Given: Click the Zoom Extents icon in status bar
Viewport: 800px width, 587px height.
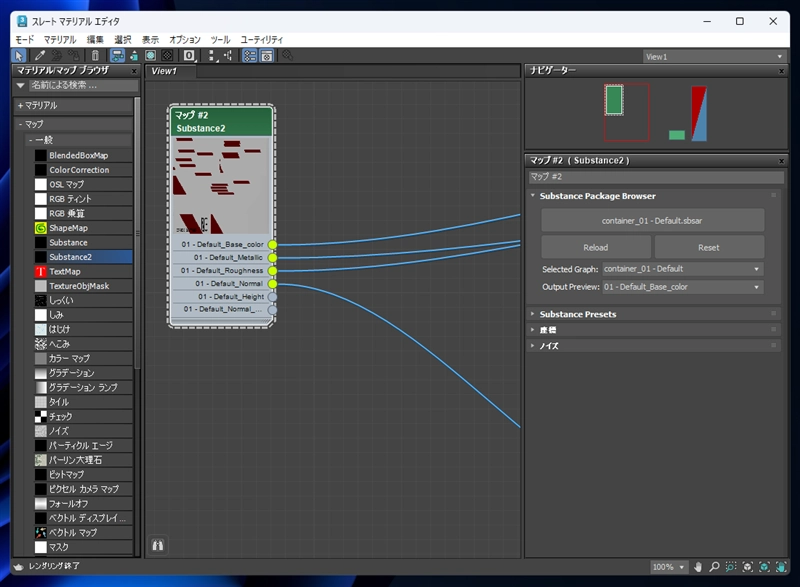Looking at the screenshot, I should [x=748, y=567].
